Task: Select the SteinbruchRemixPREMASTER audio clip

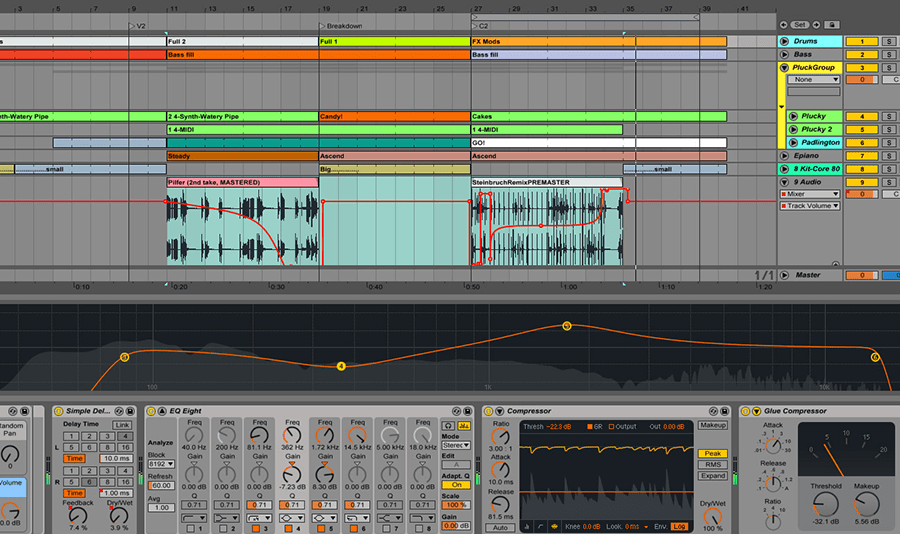Action: click(546, 183)
